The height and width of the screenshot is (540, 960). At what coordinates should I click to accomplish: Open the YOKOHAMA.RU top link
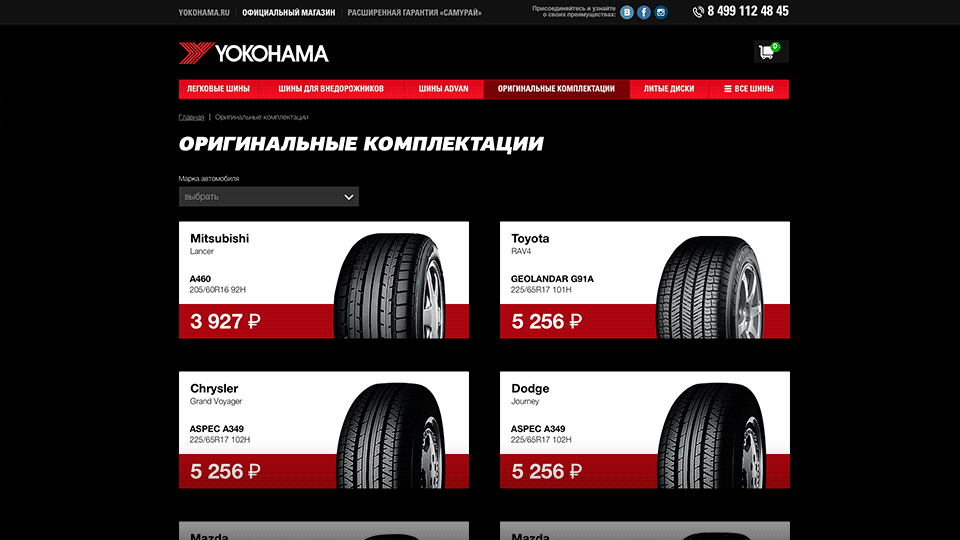204,12
